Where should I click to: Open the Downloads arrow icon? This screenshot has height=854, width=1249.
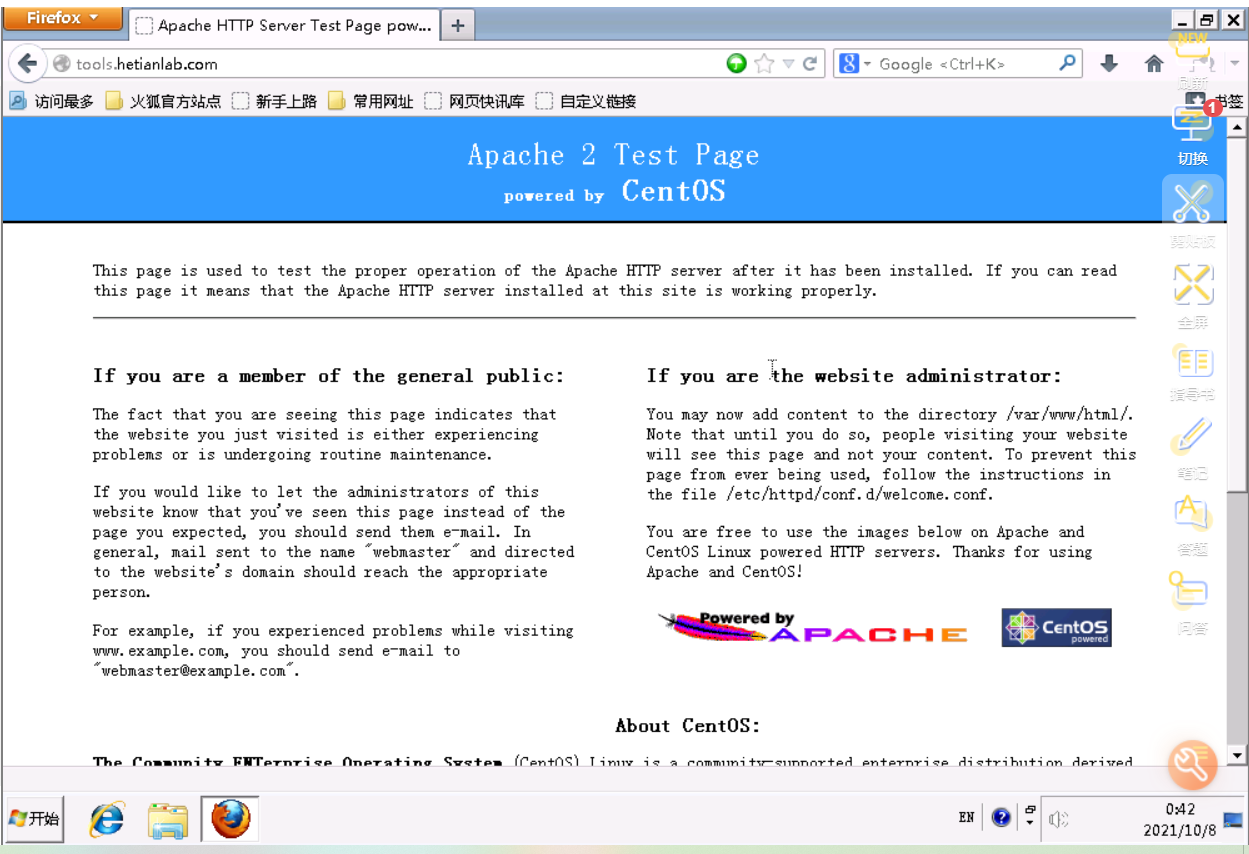pos(1109,64)
